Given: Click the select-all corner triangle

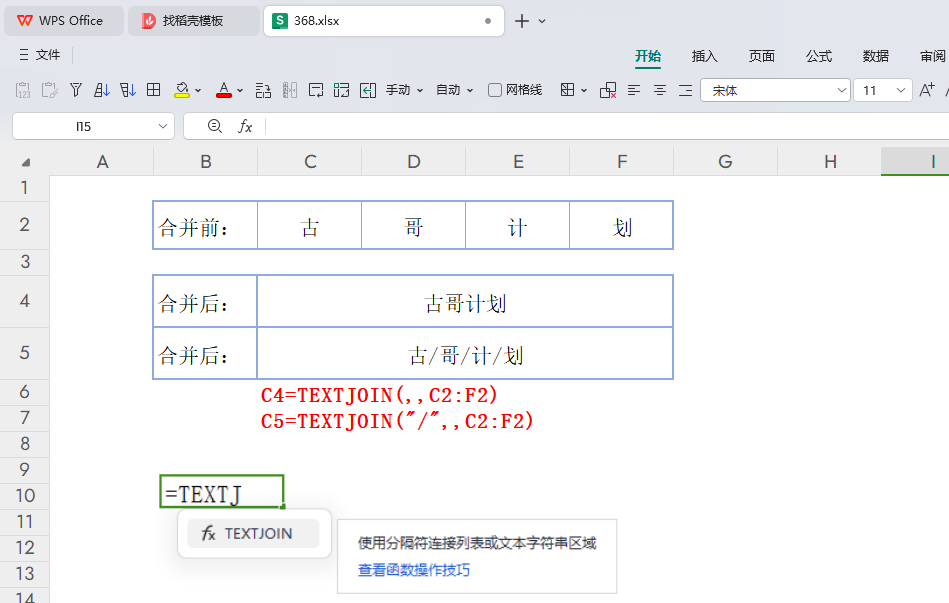Looking at the screenshot, I should pos(25,162).
